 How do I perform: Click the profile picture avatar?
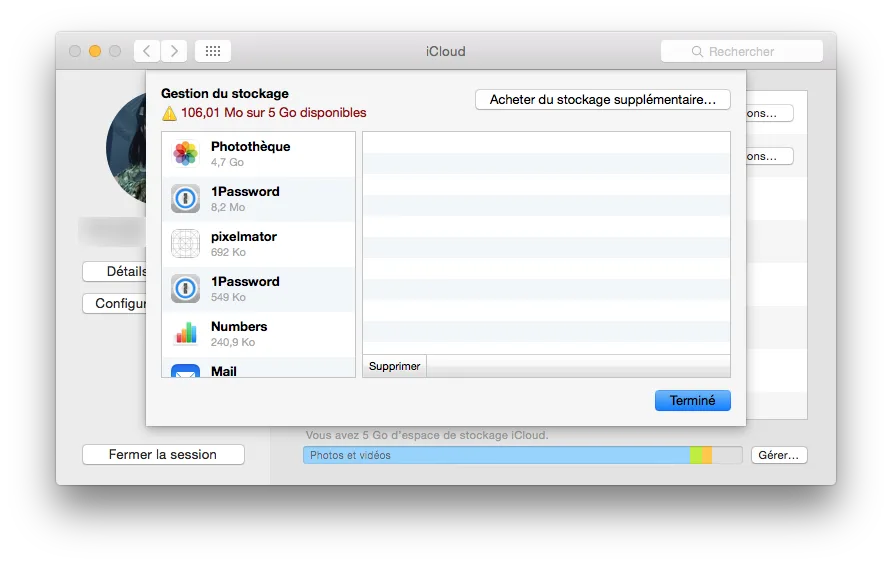click(x=126, y=149)
